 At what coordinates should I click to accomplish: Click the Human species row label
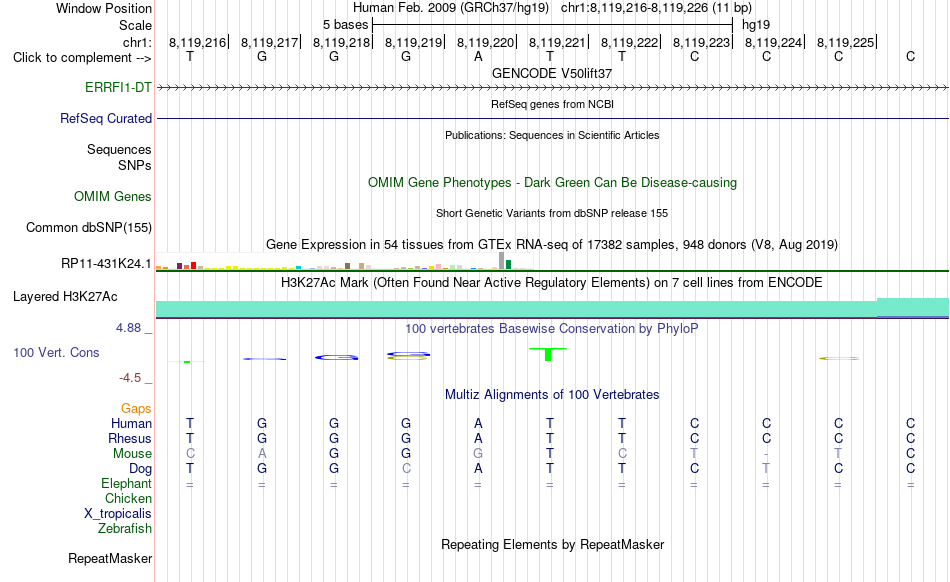131,423
